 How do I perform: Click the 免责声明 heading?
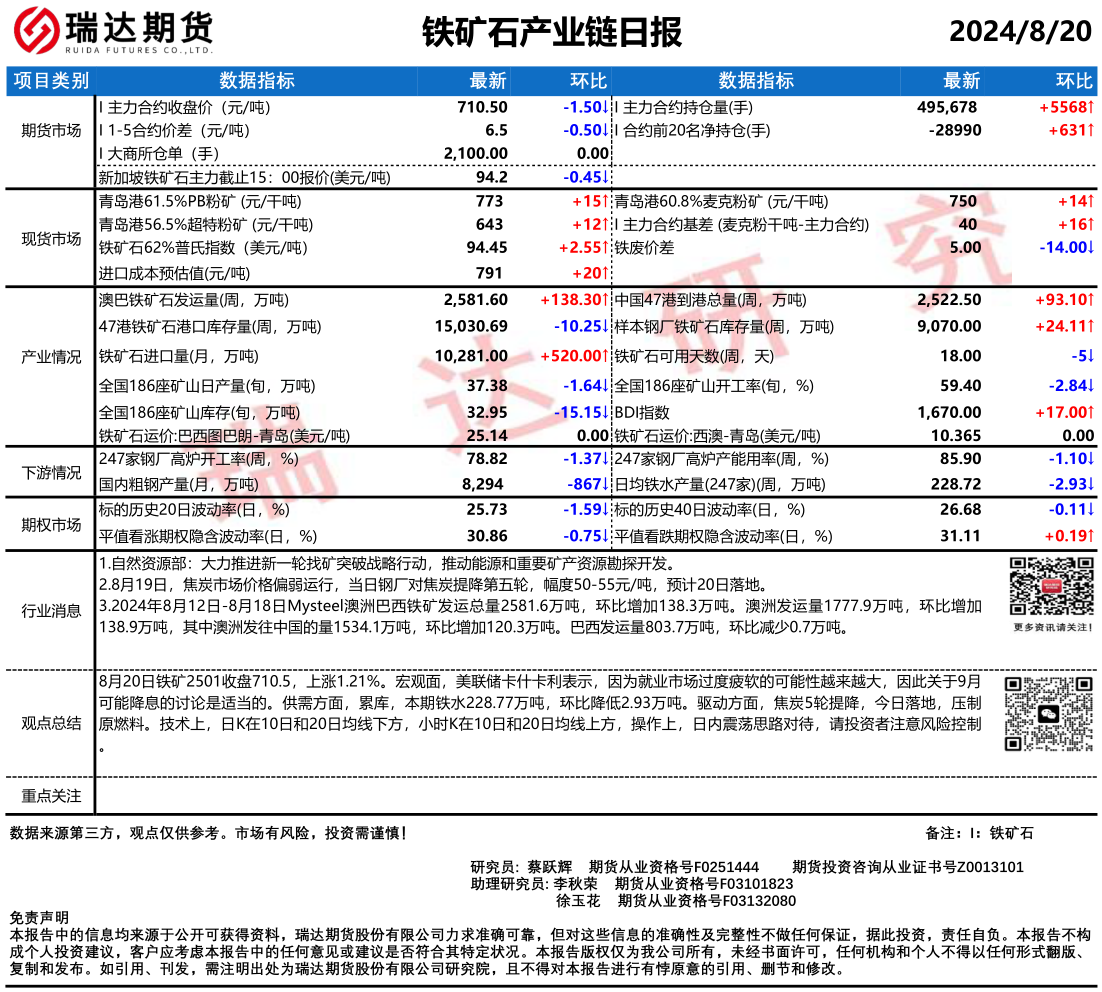click(40, 916)
